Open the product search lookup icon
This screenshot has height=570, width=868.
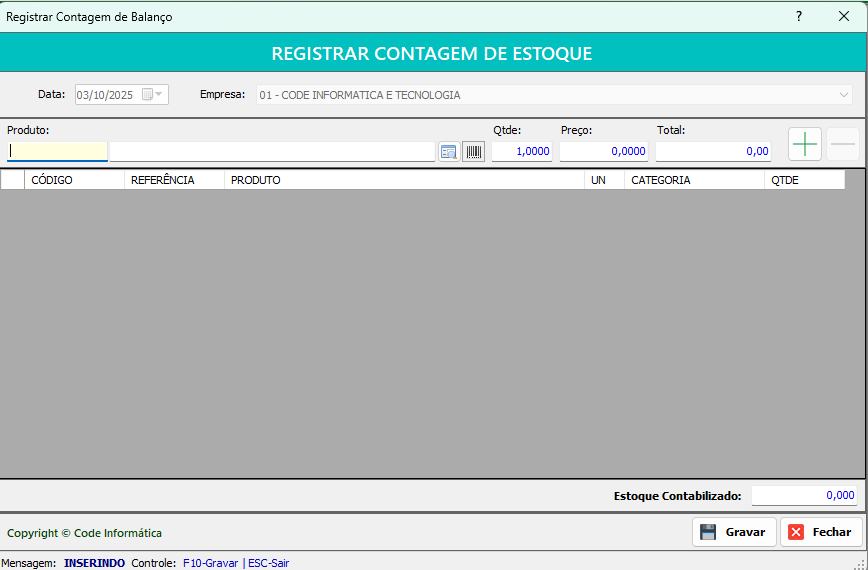(x=449, y=152)
